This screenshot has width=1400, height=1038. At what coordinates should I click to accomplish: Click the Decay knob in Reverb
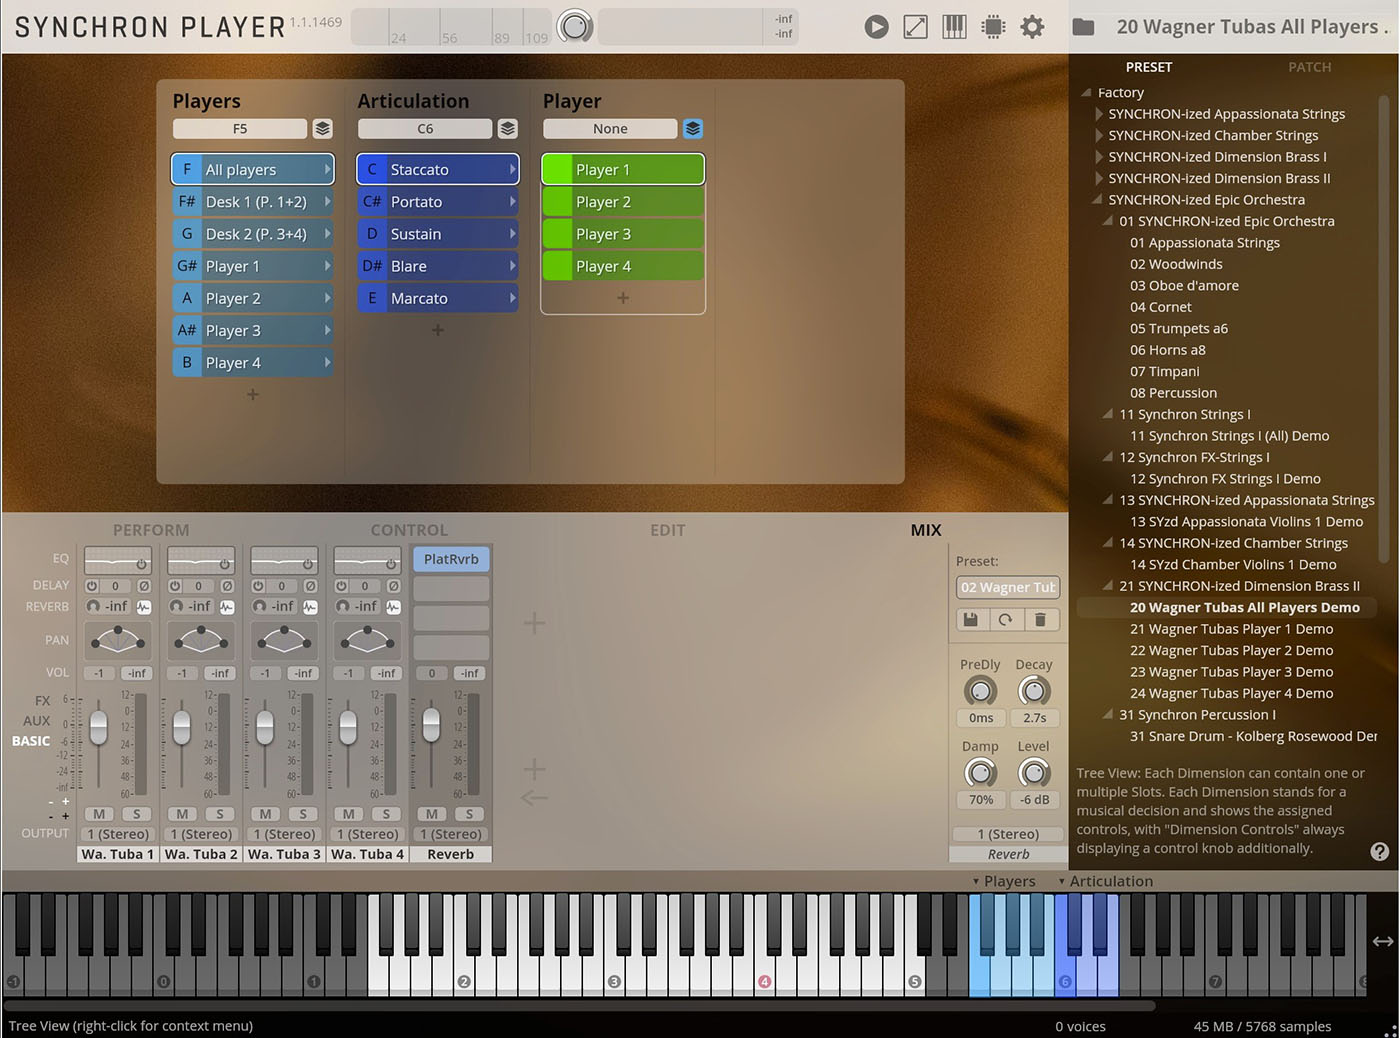1034,691
